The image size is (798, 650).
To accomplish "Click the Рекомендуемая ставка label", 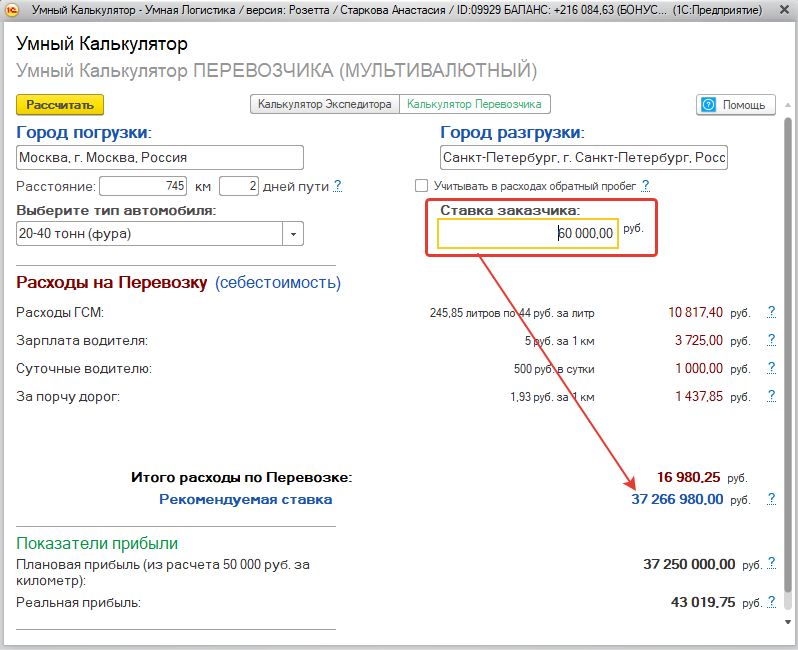I will pos(246,499).
